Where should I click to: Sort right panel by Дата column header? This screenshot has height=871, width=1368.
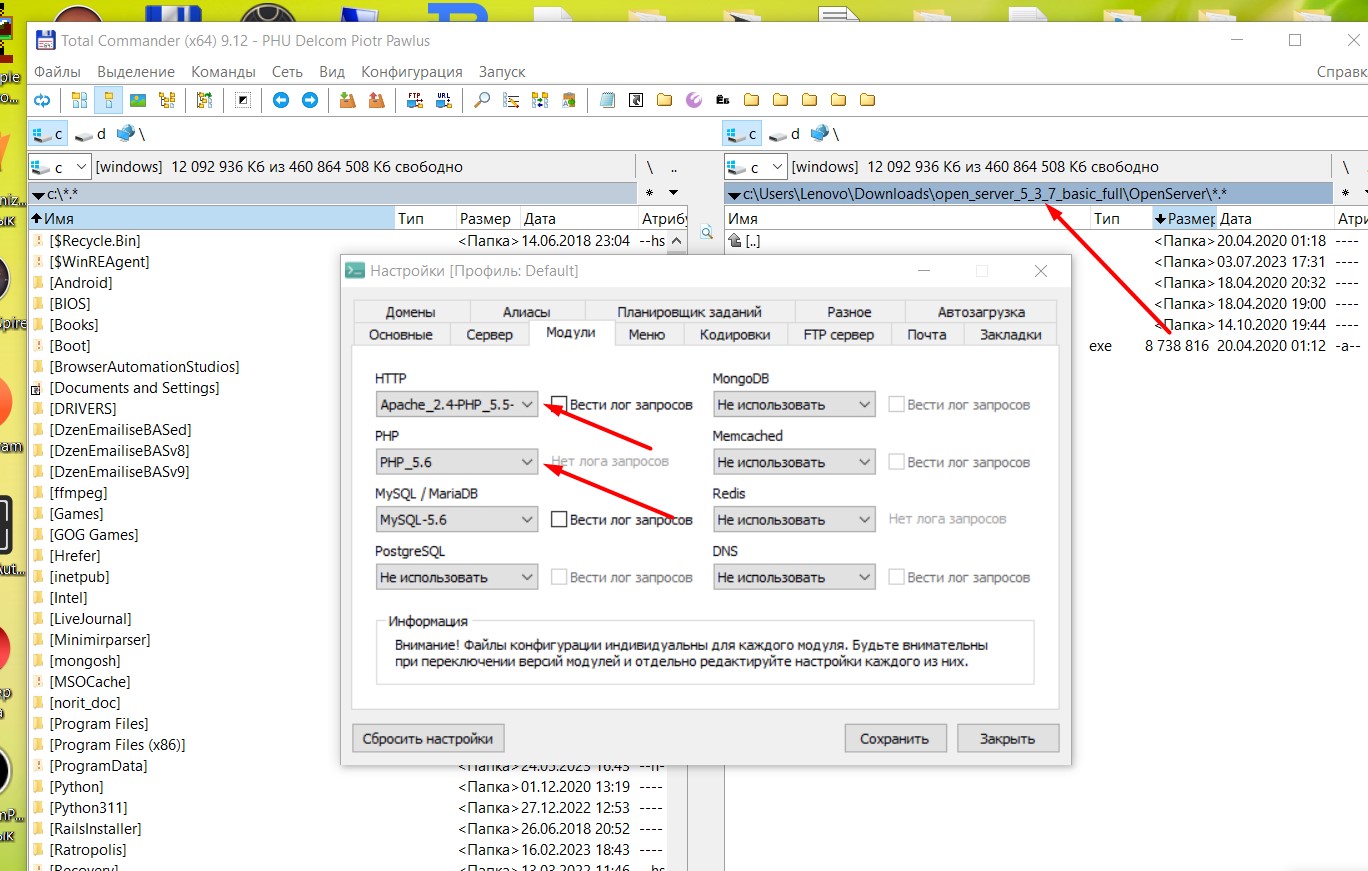click(x=1275, y=218)
